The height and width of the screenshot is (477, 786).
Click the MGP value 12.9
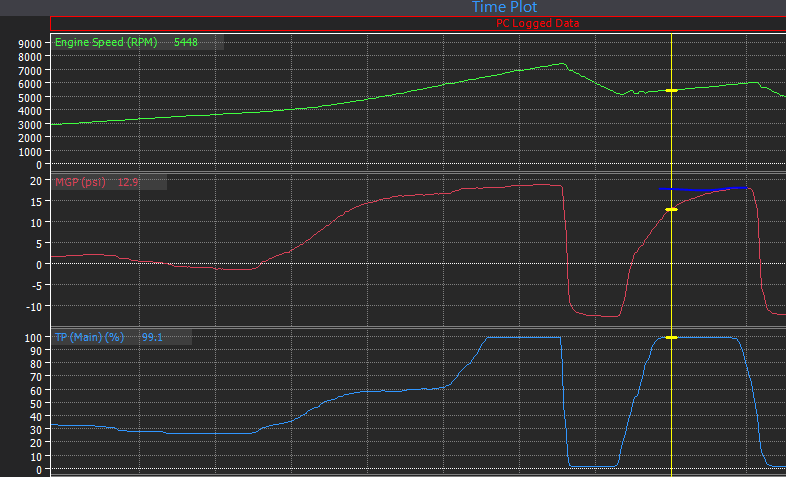click(x=128, y=182)
